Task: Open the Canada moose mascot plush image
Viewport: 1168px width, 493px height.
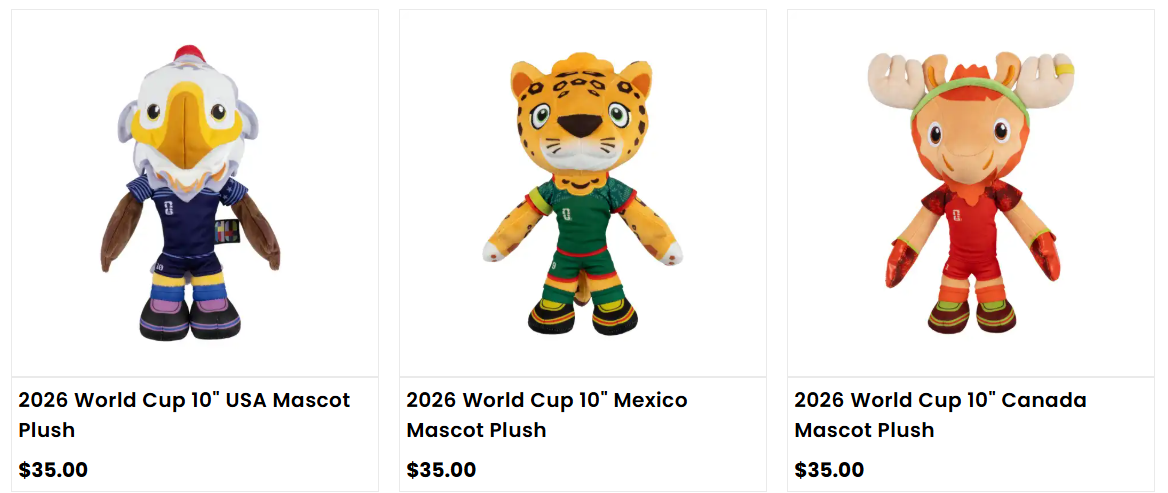Action: click(x=970, y=193)
